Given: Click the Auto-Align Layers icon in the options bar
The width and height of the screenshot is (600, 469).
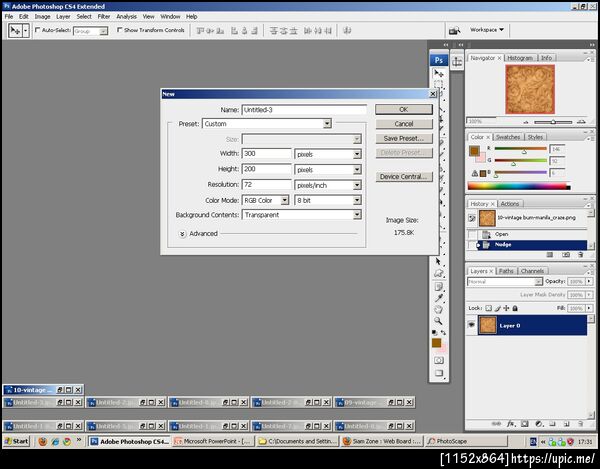Looking at the screenshot, I should (347, 31).
